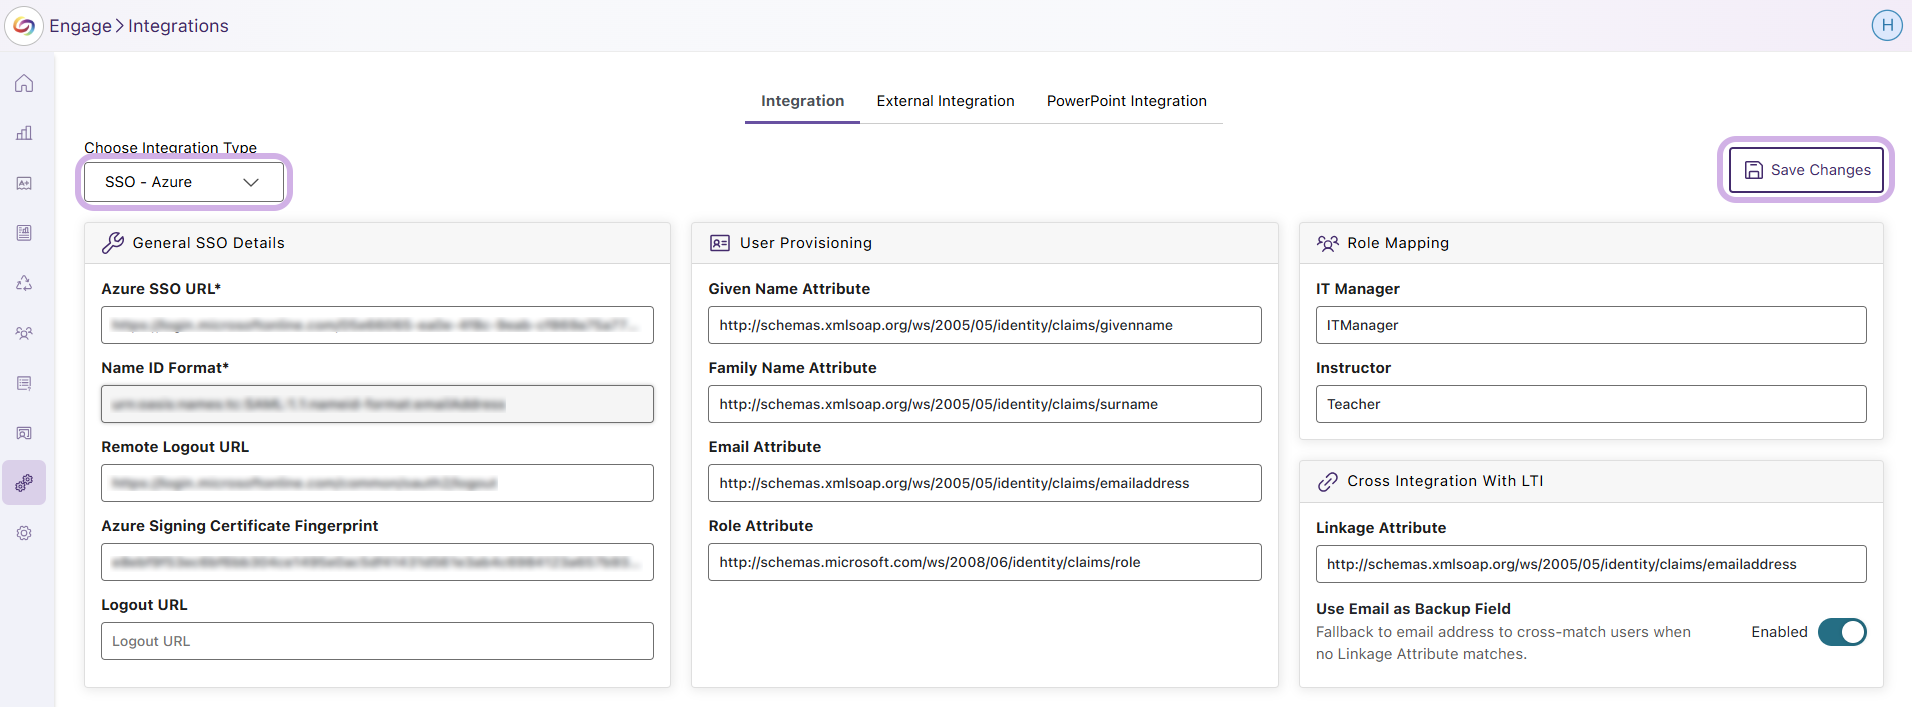Open the user profile avatar H

(x=1886, y=26)
